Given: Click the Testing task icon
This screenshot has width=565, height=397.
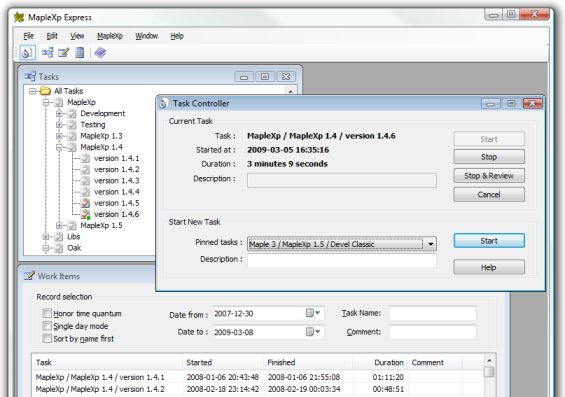Looking at the screenshot, I should coord(72,125).
